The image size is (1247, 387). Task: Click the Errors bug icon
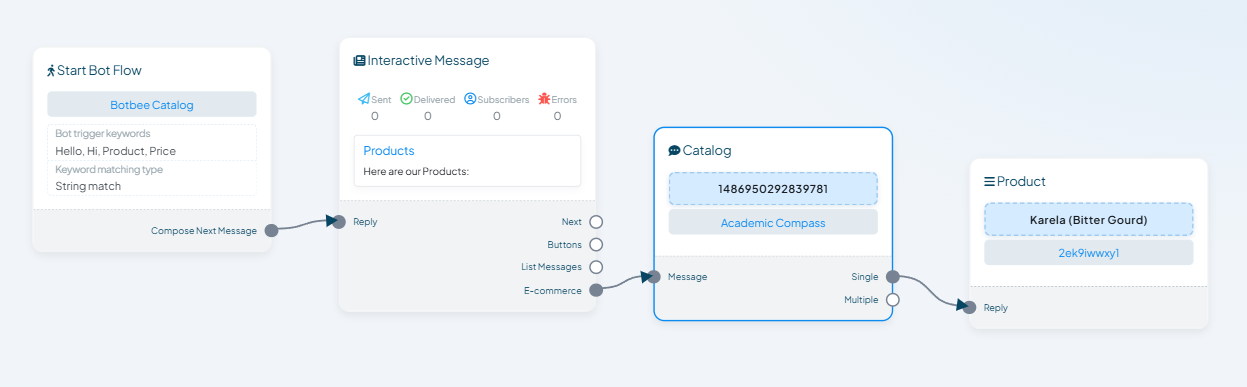(x=544, y=99)
